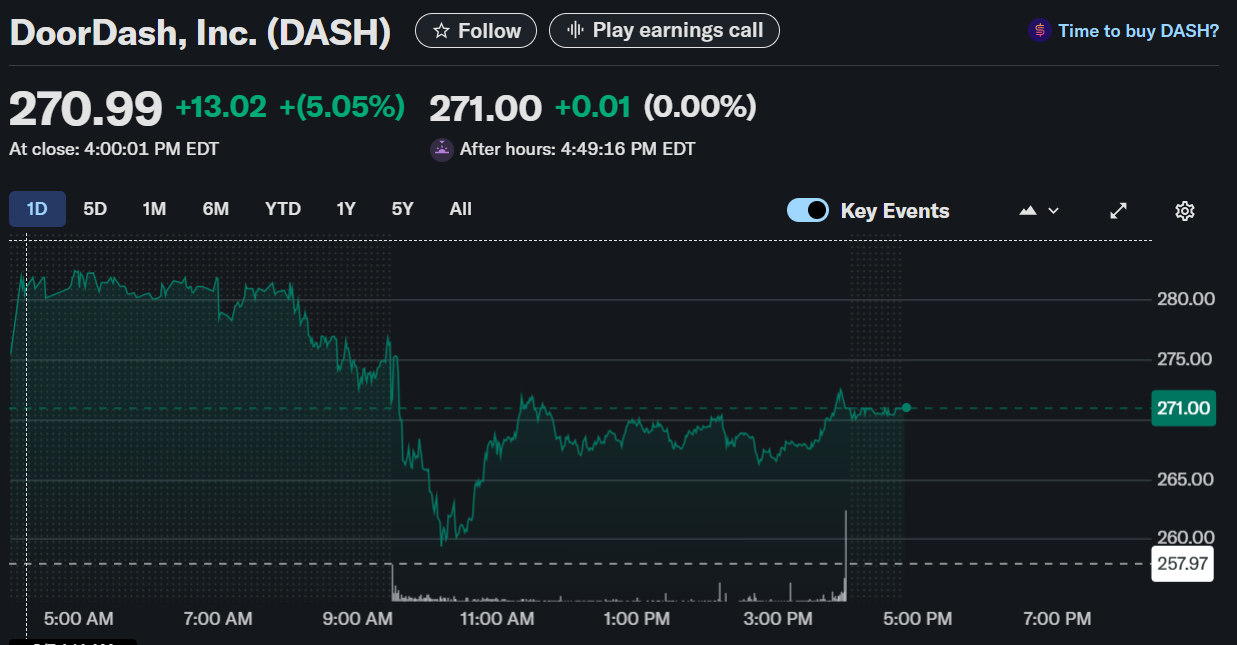Click the 7:00 AM time axis label
Viewport: 1237px width, 645px height.
(x=219, y=619)
